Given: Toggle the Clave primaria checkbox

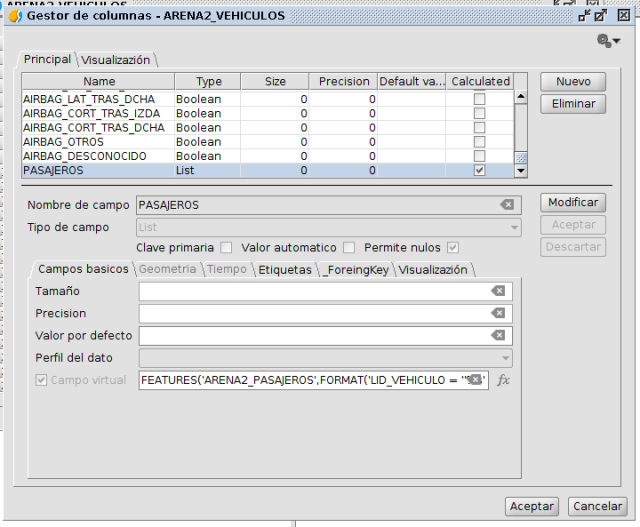Looking at the screenshot, I should 226,247.
